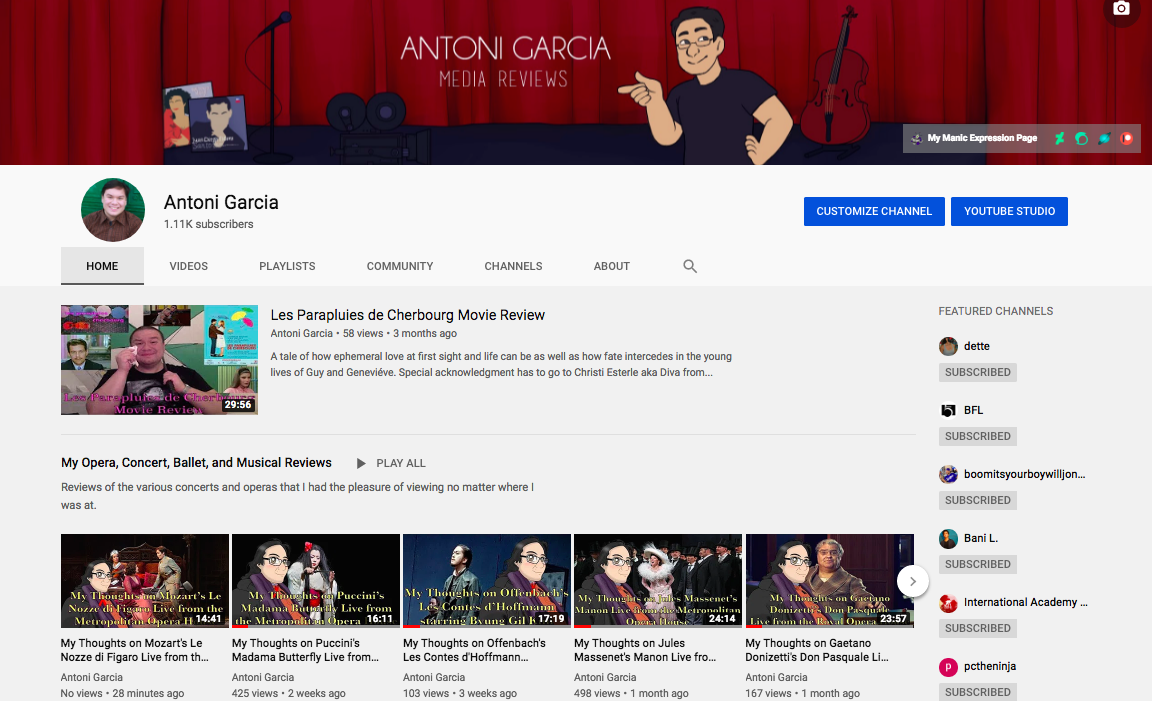This screenshot has height=701, width=1152.
Task: Click the BFL channel logo icon
Action: point(948,410)
